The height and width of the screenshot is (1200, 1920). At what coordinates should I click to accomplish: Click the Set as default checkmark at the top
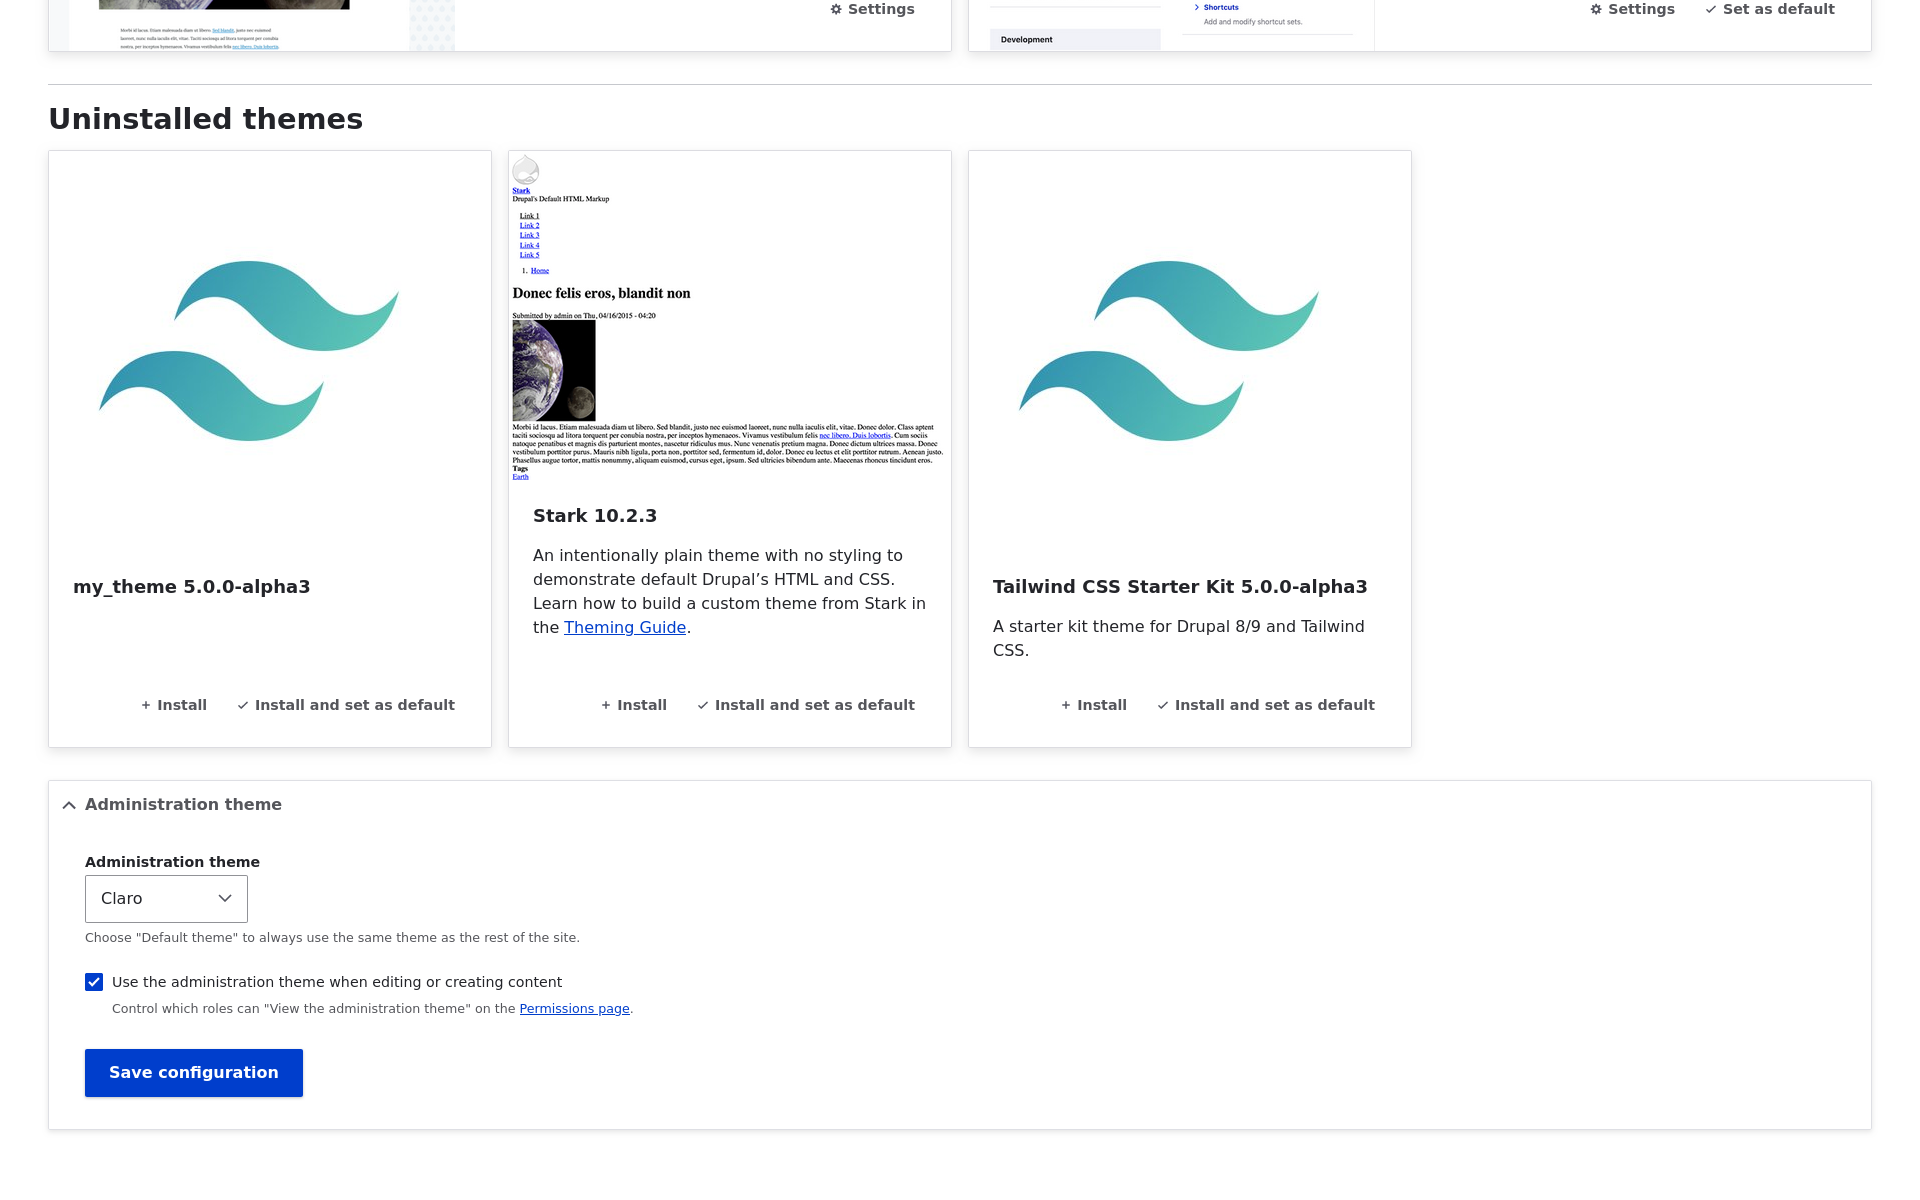point(1770,9)
